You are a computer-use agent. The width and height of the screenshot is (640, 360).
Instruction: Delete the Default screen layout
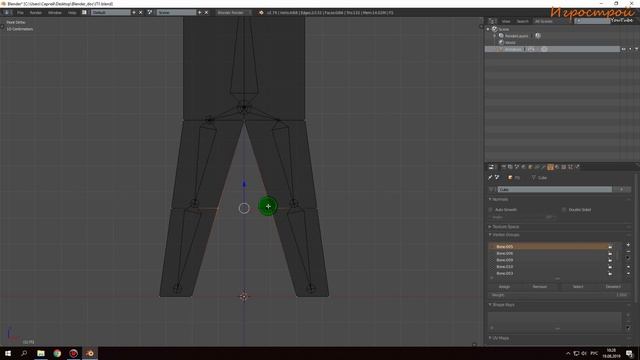pyautogui.click(x=140, y=13)
